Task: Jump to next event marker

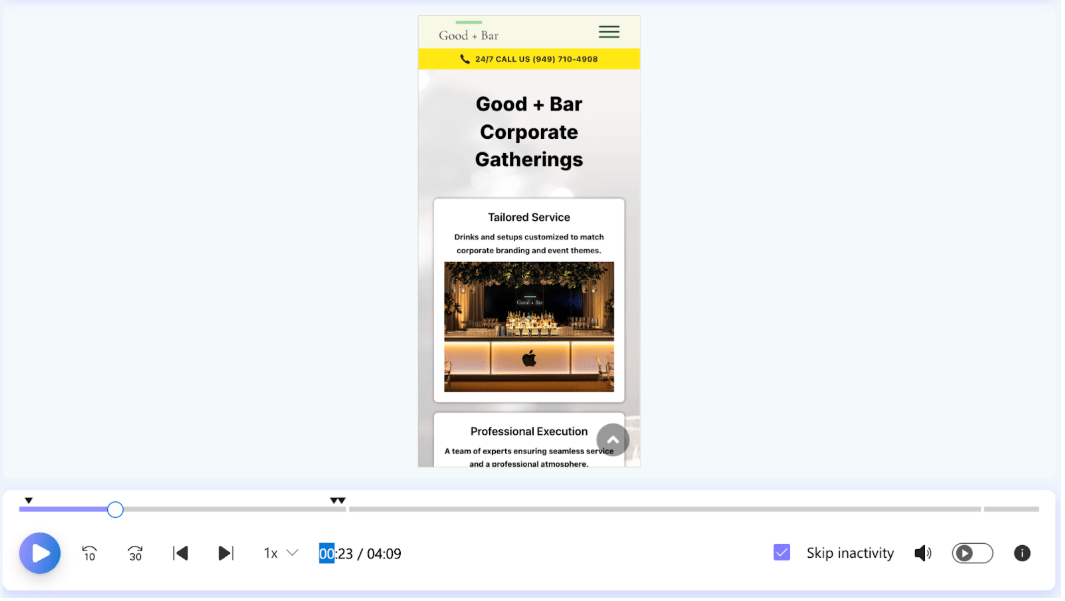Action: [x=226, y=553]
